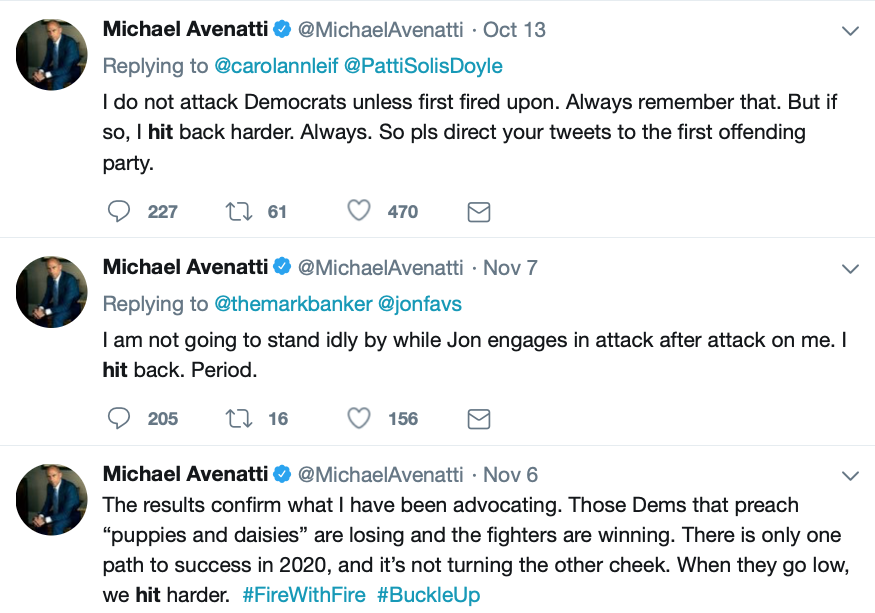
Task: Like the Oct 13 tweet
Action: click(359, 211)
